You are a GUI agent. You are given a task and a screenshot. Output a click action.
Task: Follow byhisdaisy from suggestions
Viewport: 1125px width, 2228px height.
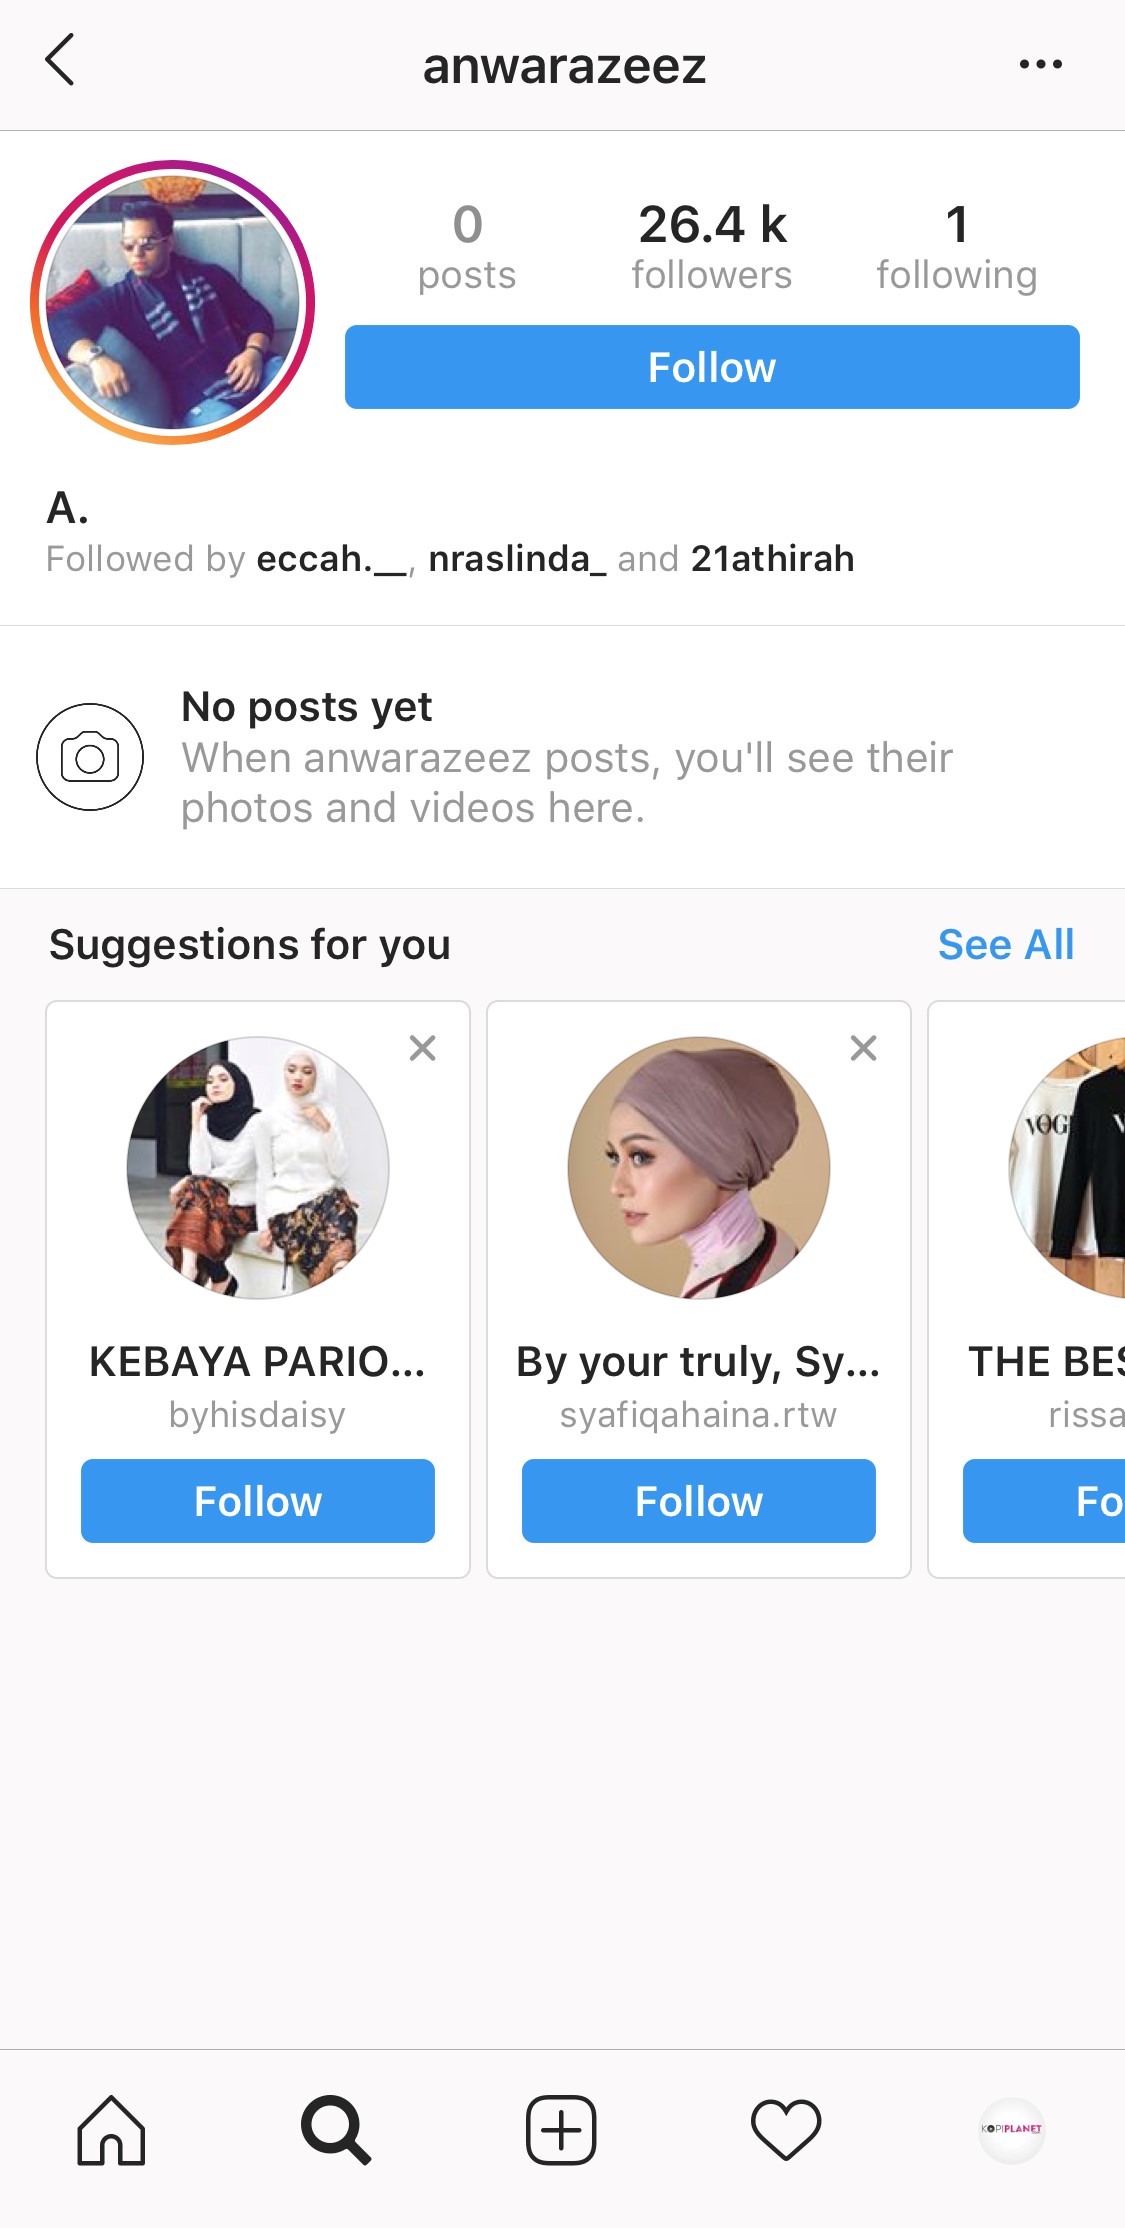257,1501
